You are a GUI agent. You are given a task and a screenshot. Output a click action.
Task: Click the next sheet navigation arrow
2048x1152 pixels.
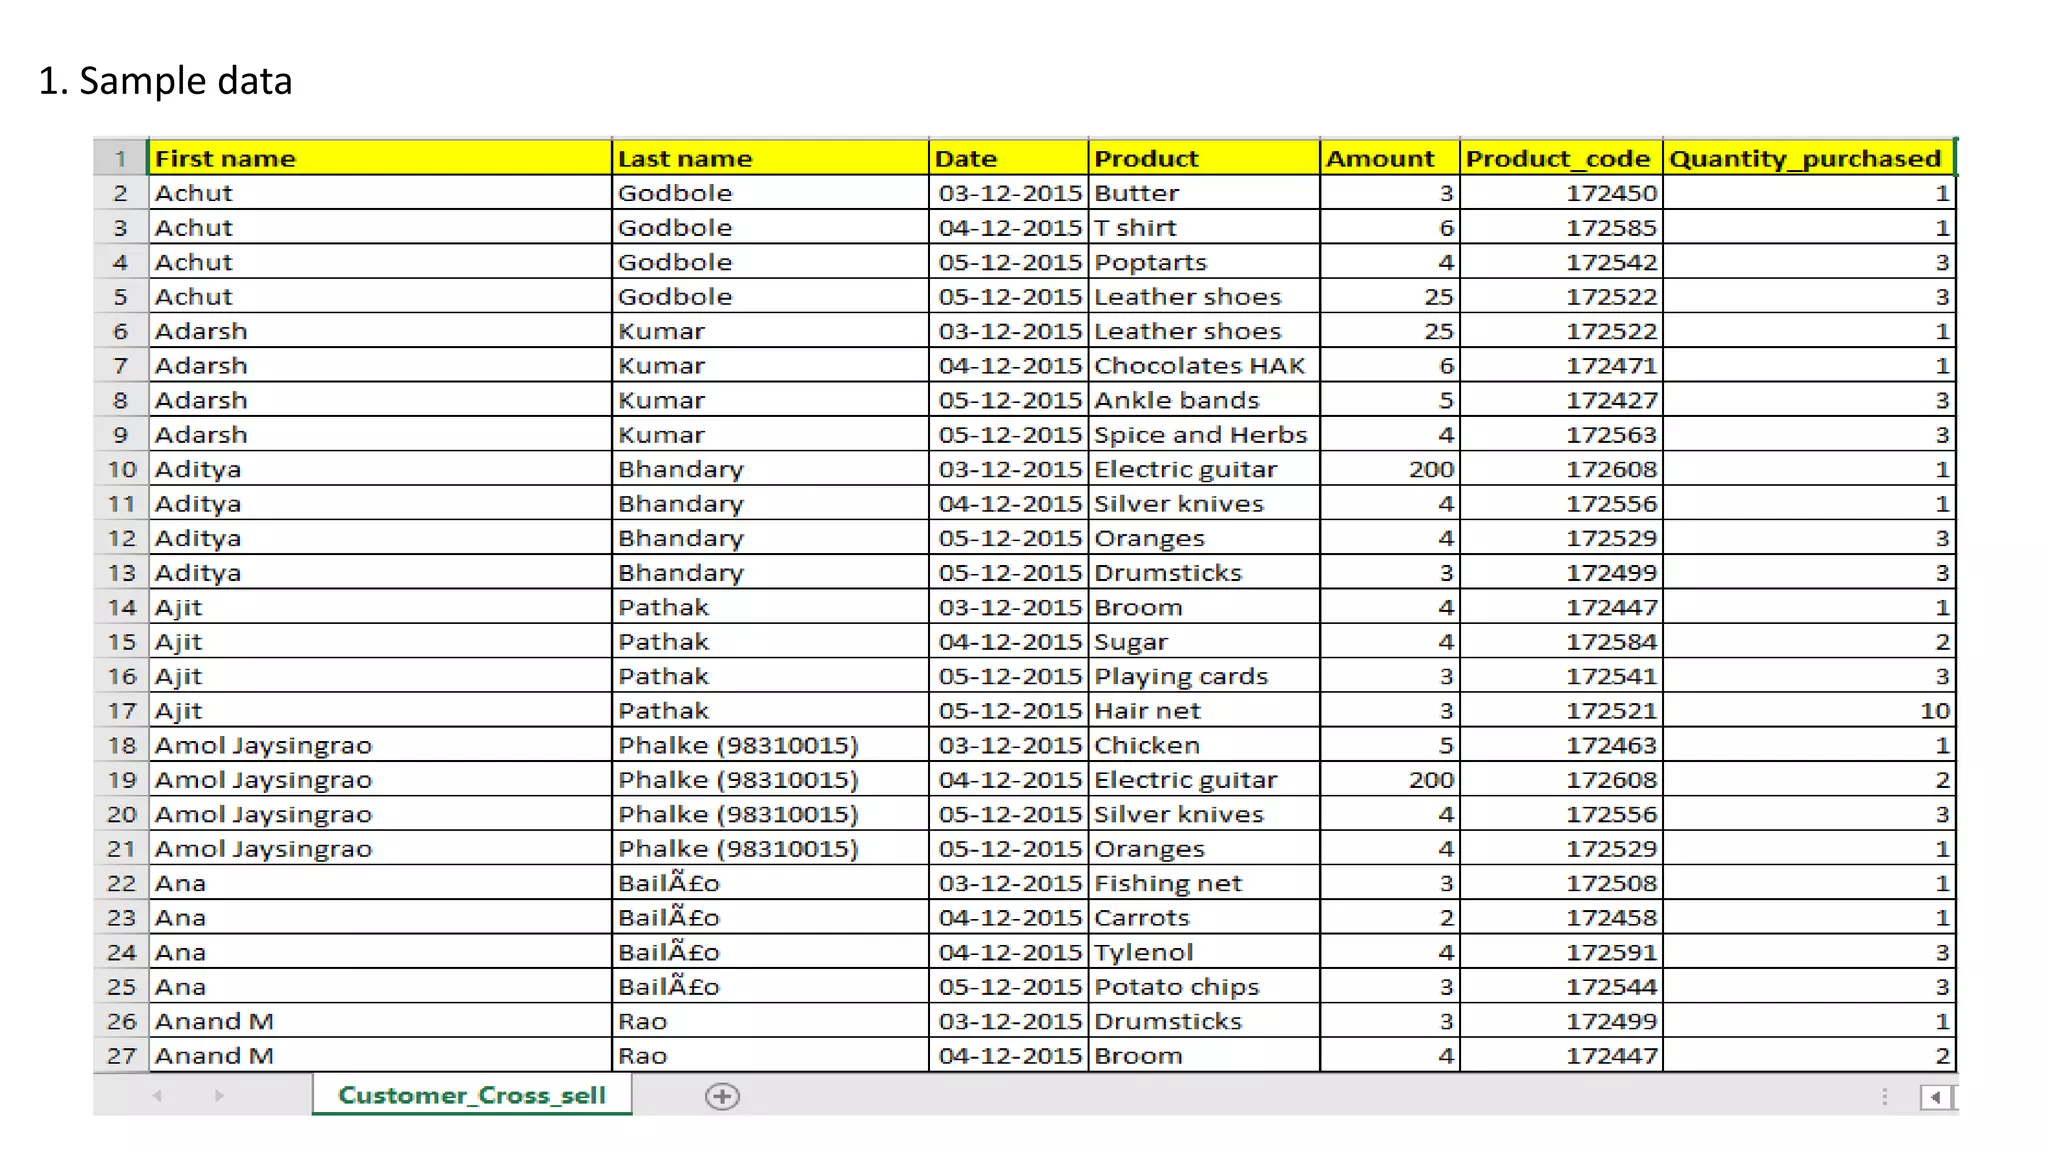click(x=219, y=1096)
